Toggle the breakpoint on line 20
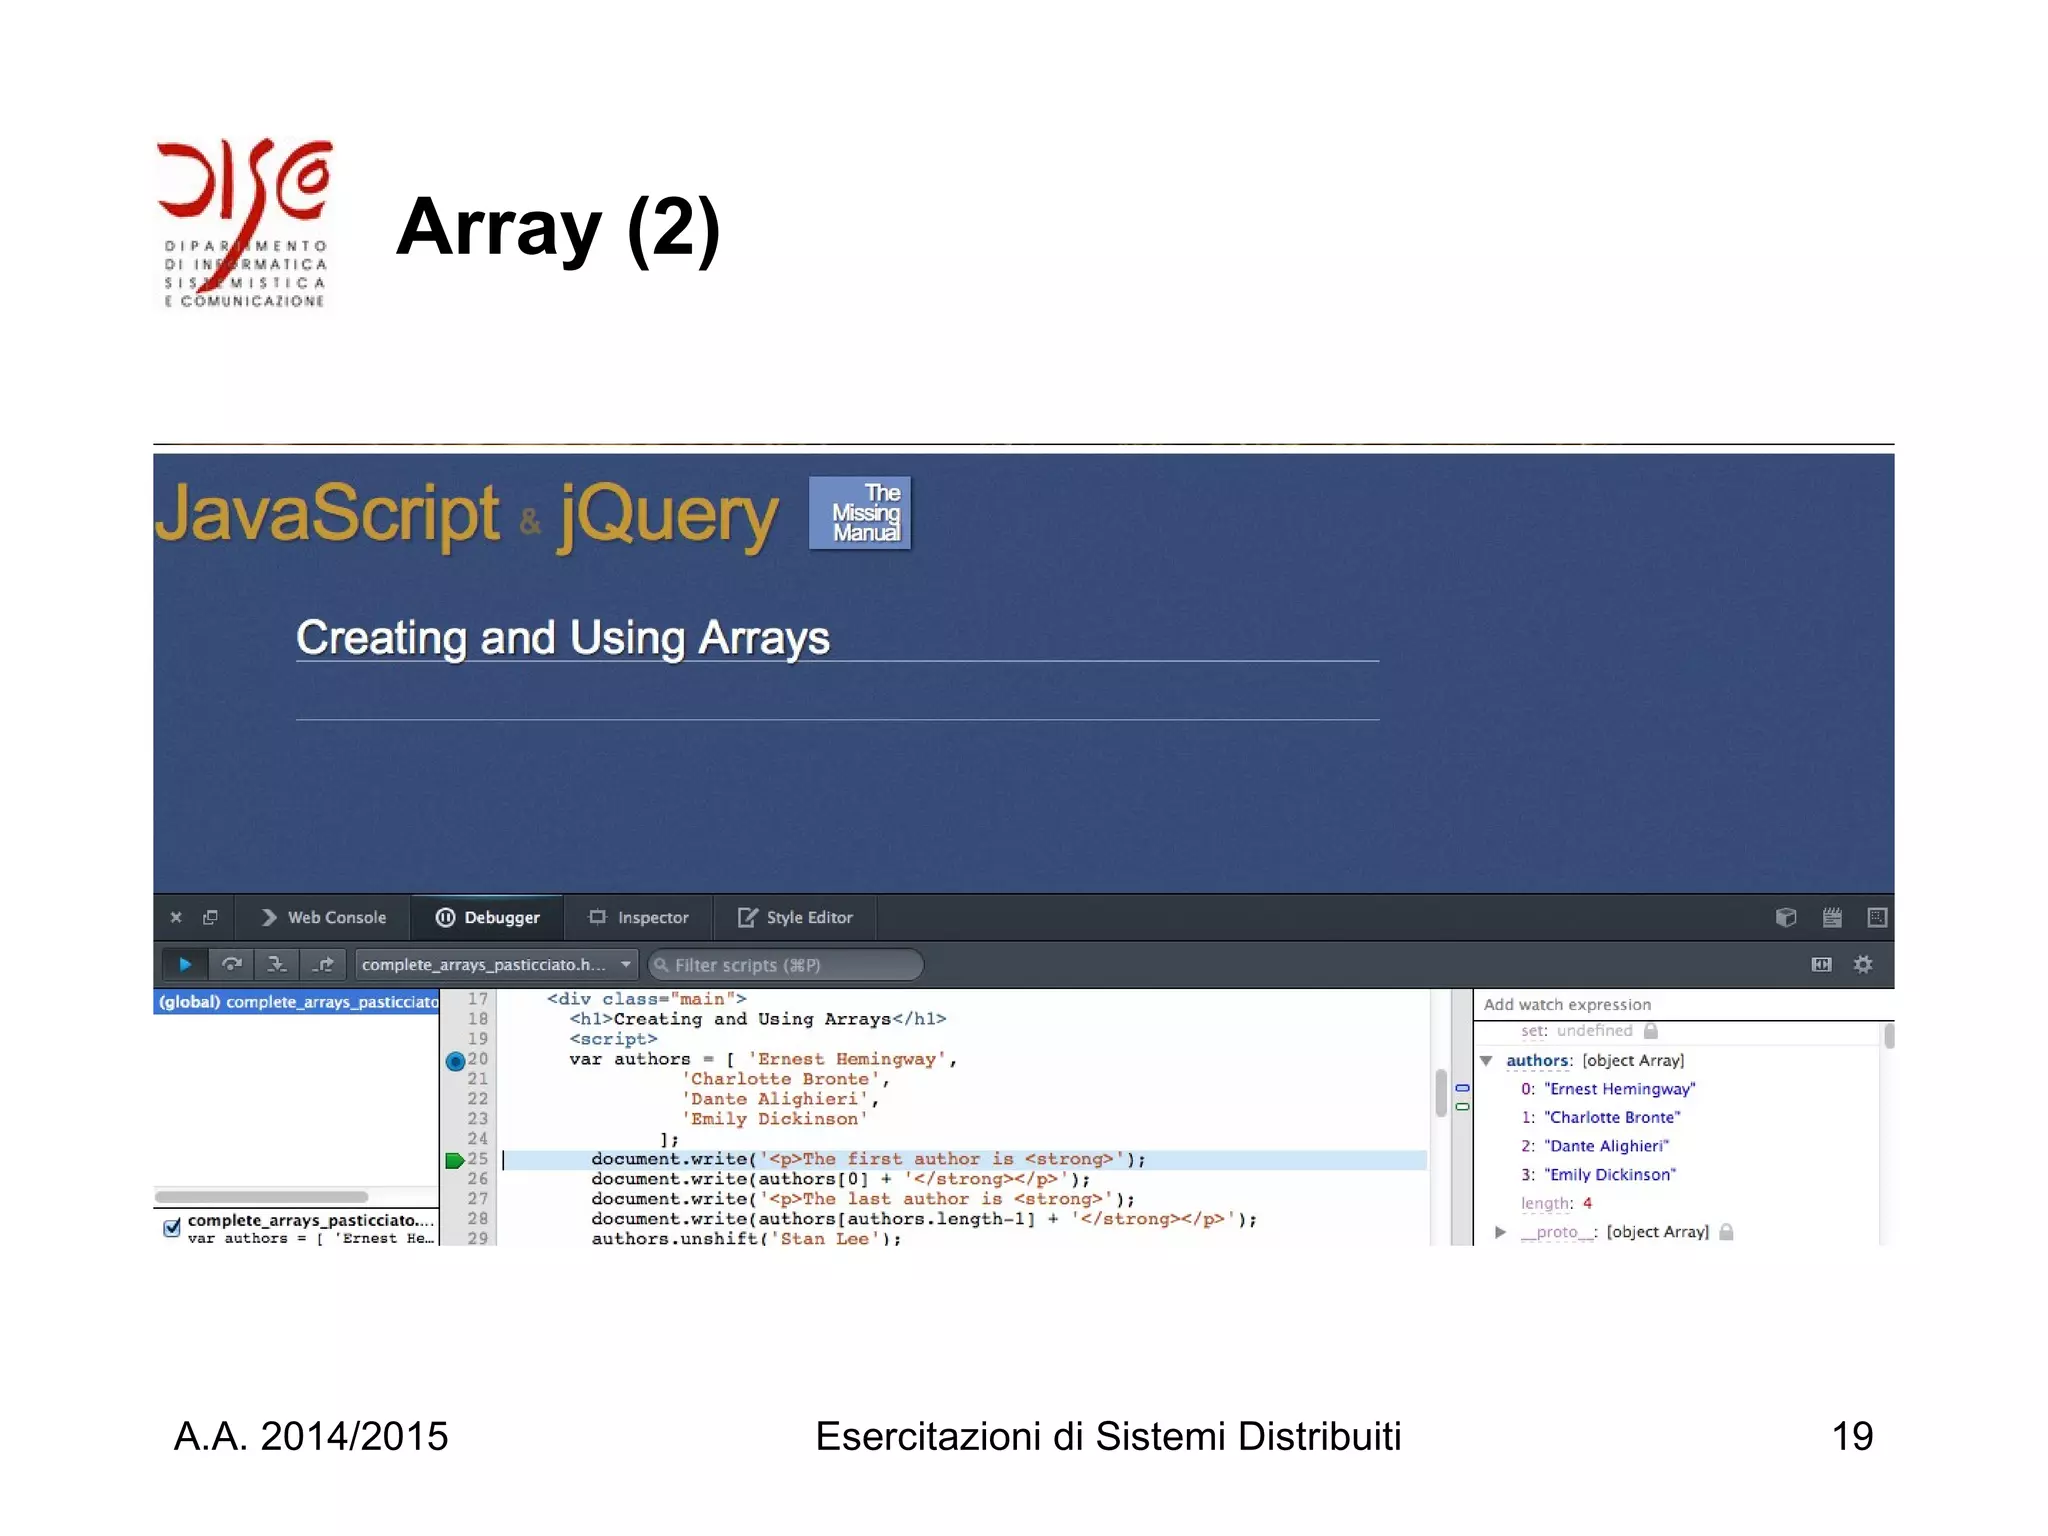 click(455, 1060)
